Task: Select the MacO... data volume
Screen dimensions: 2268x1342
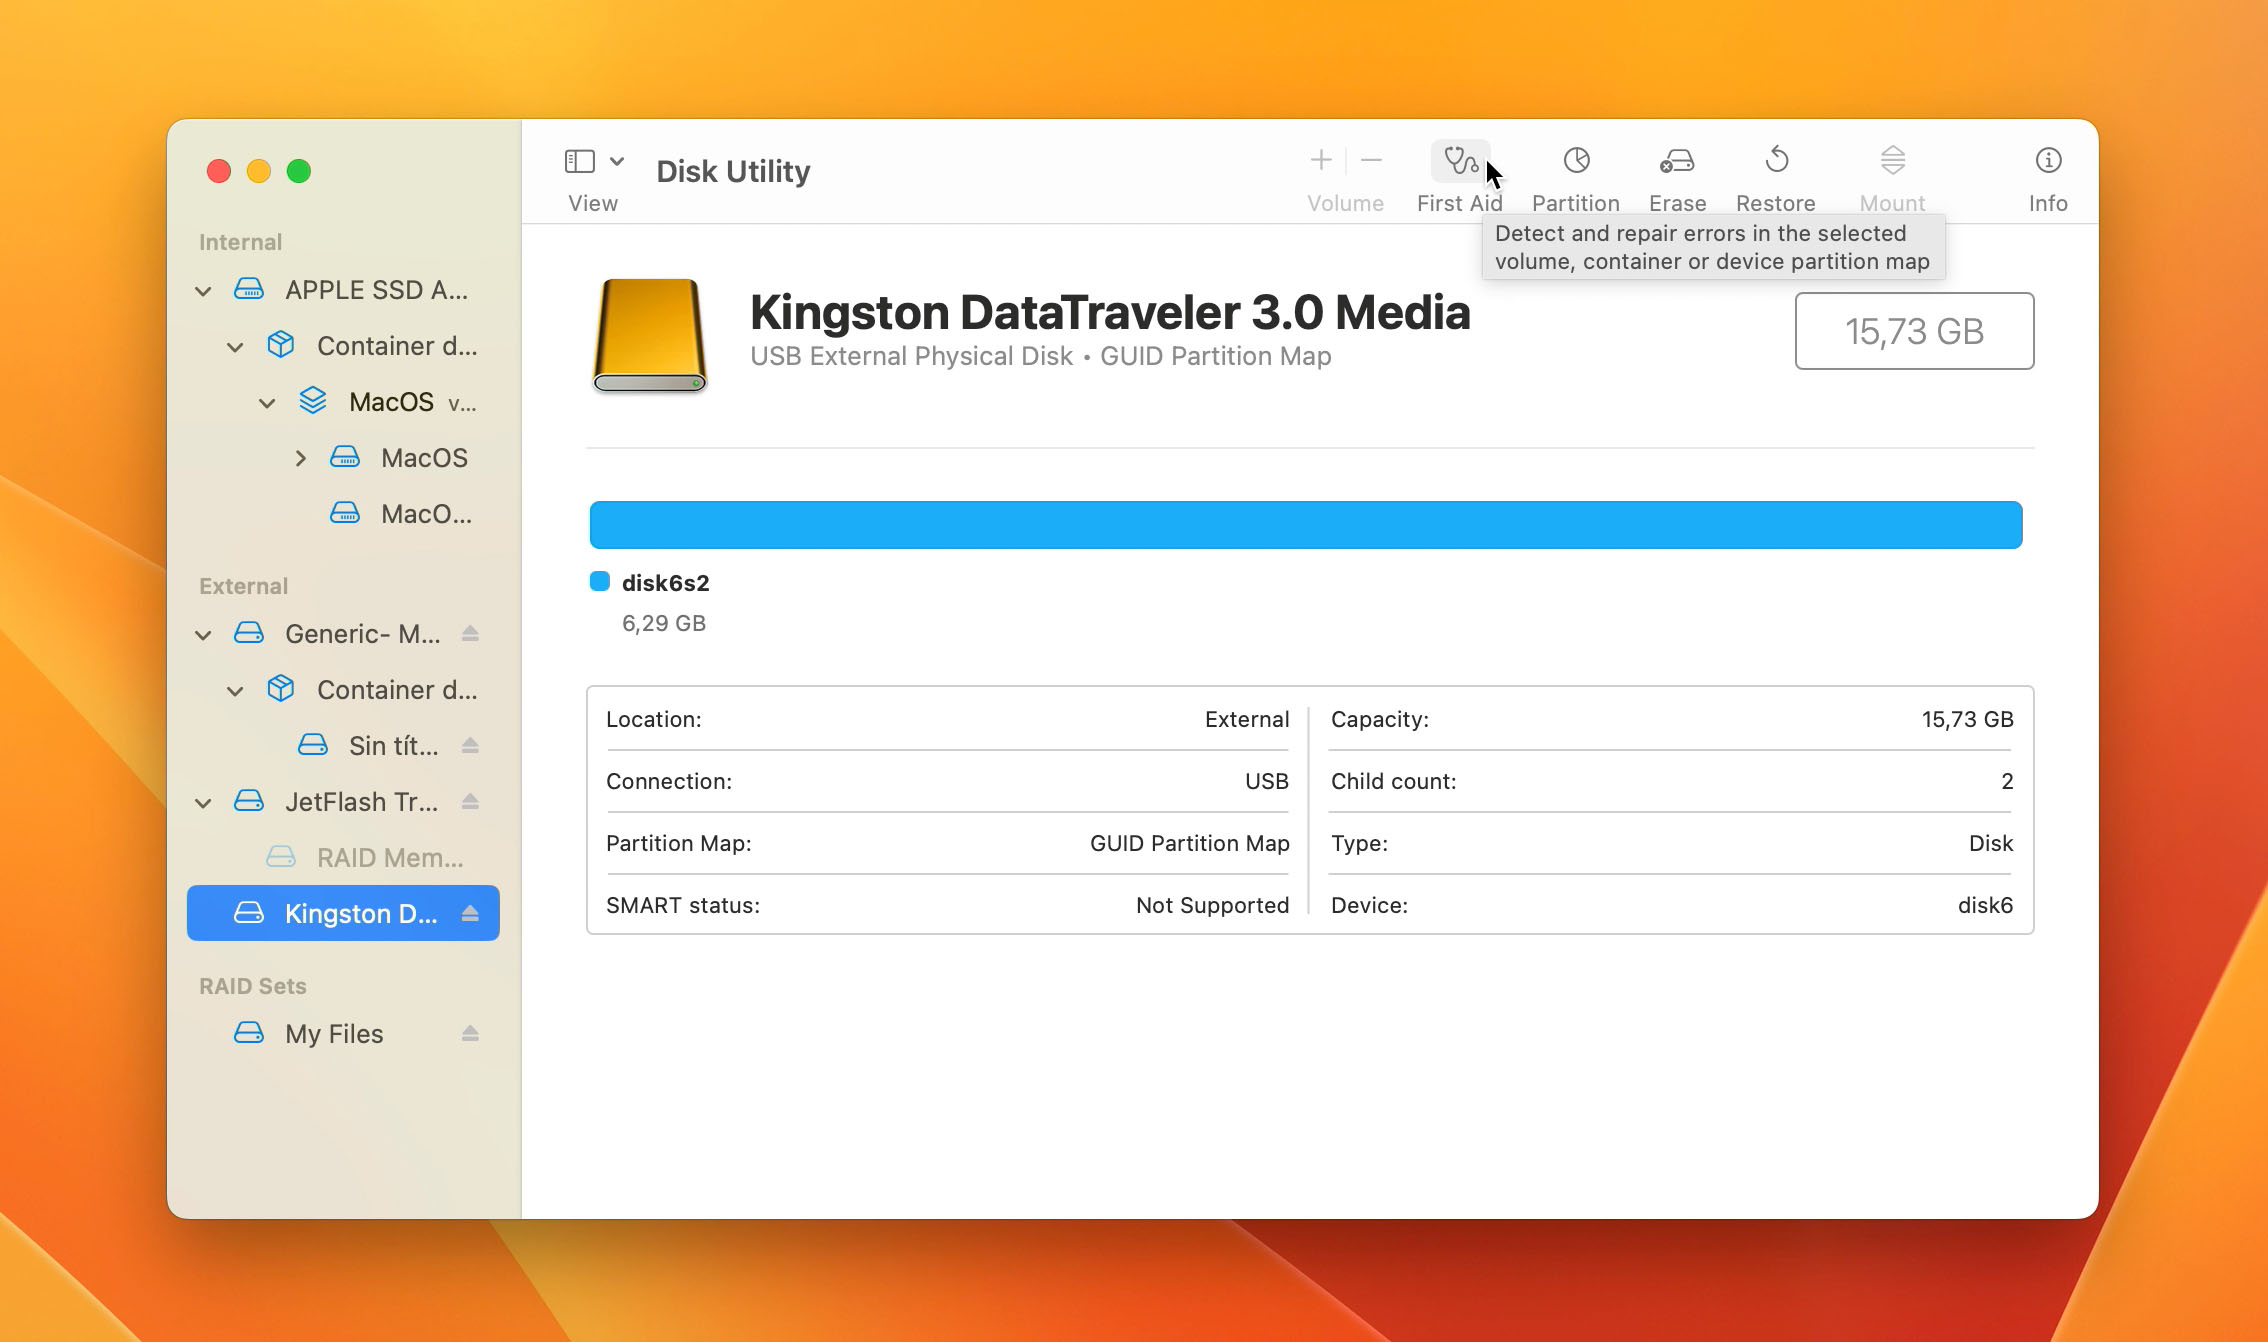Action: click(343, 514)
